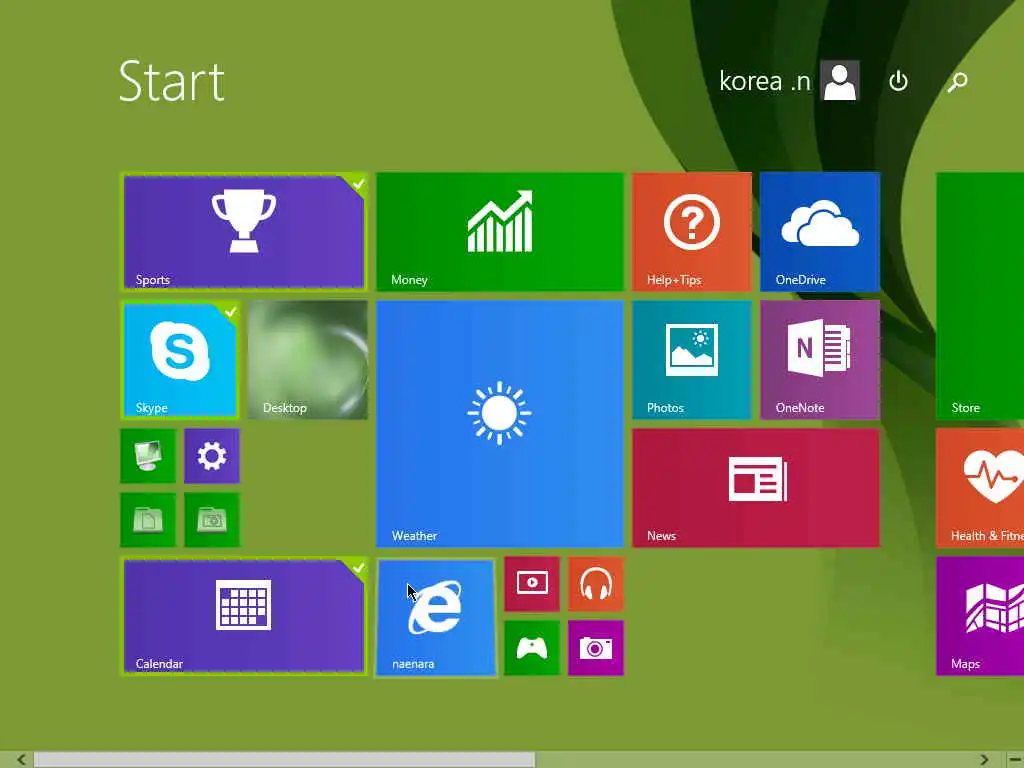Viewport: 1024px width, 768px height.
Task: Open the Money tile with chart icon
Action: (x=500, y=232)
